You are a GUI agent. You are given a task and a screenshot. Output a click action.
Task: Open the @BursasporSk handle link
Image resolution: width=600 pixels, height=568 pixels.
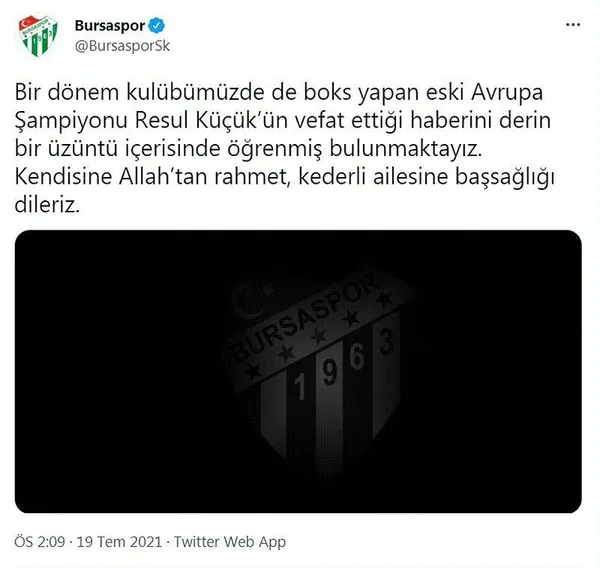pyautogui.click(x=122, y=46)
